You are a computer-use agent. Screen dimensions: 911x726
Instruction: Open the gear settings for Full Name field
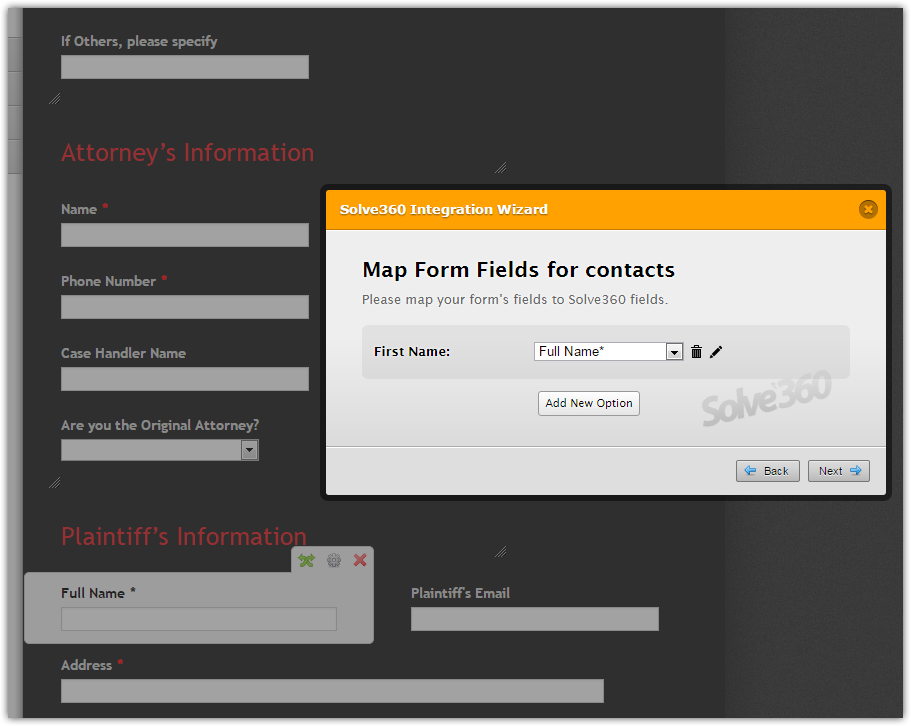pyautogui.click(x=334, y=561)
